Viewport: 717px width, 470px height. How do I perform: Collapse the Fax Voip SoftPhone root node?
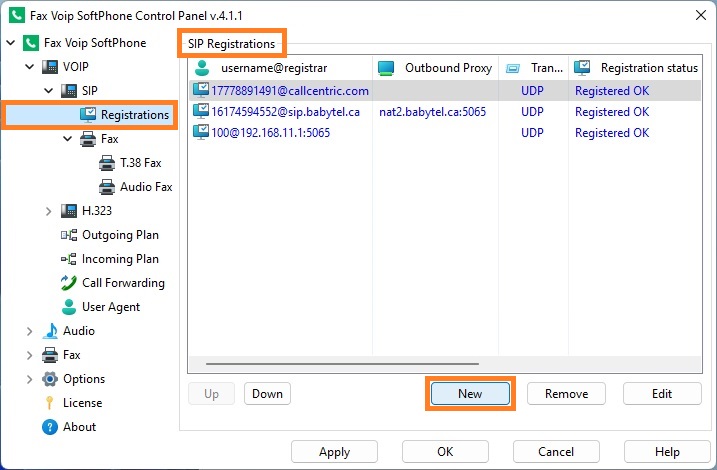[x=11, y=43]
